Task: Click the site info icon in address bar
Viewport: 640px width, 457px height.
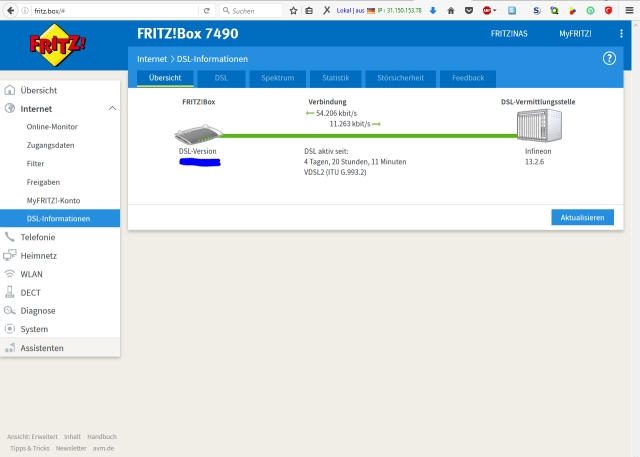Action: coord(25,11)
